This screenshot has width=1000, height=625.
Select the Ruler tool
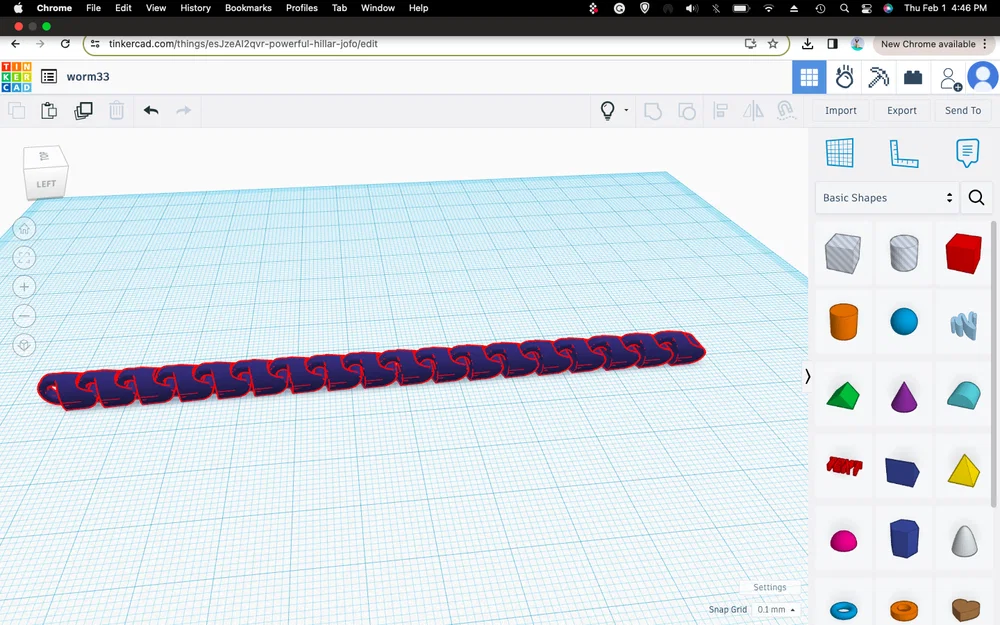pyautogui.click(x=903, y=153)
